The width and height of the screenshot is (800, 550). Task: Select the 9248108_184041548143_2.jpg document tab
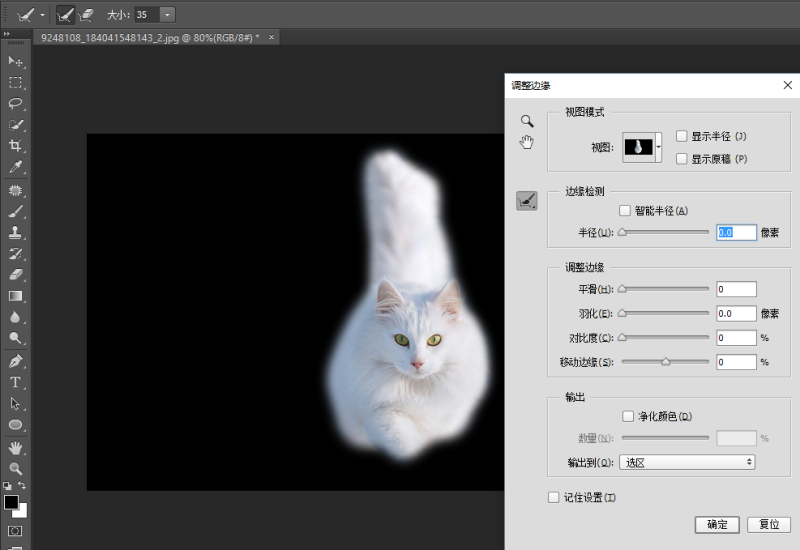(150, 37)
